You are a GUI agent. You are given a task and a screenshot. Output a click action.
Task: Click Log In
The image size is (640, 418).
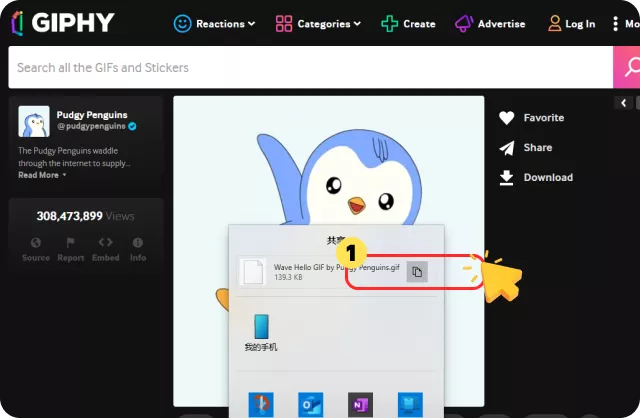click(x=580, y=24)
